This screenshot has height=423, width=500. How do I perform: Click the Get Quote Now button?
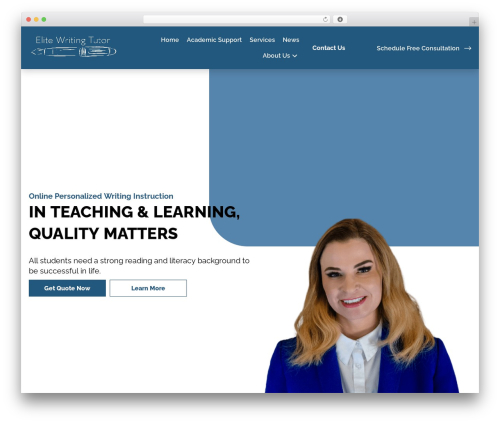point(67,288)
